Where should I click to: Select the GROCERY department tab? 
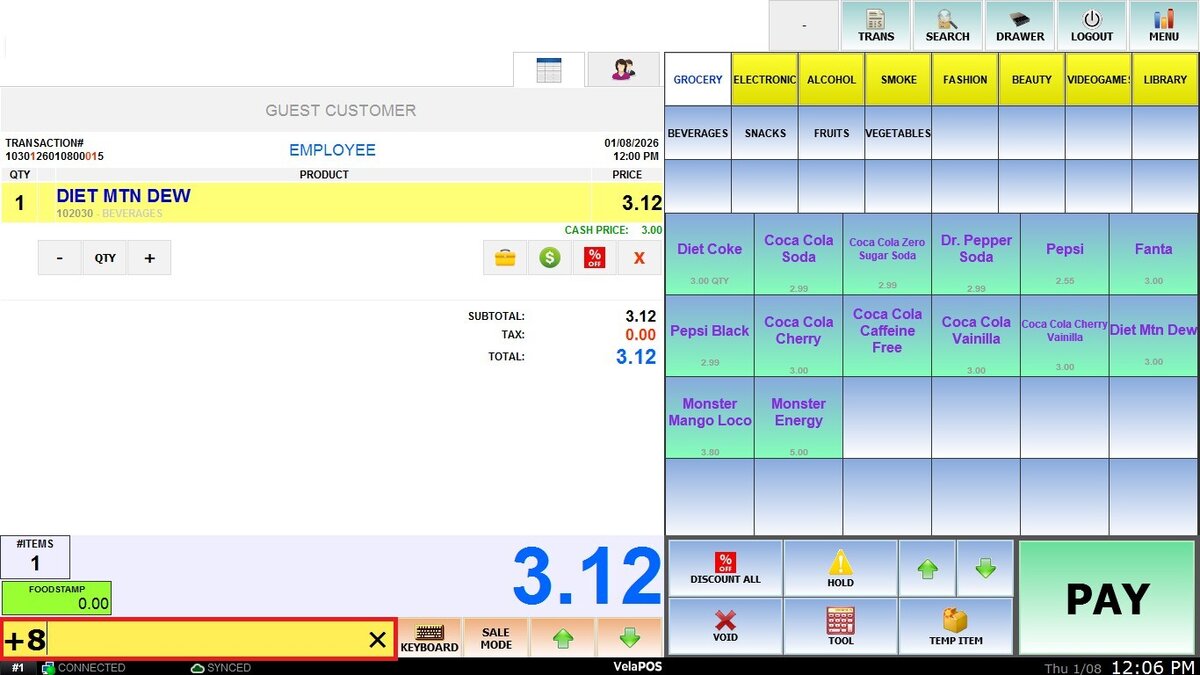pos(697,79)
